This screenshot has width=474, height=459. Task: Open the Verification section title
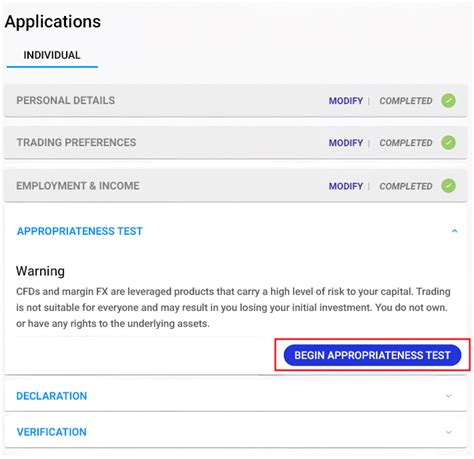pos(52,432)
